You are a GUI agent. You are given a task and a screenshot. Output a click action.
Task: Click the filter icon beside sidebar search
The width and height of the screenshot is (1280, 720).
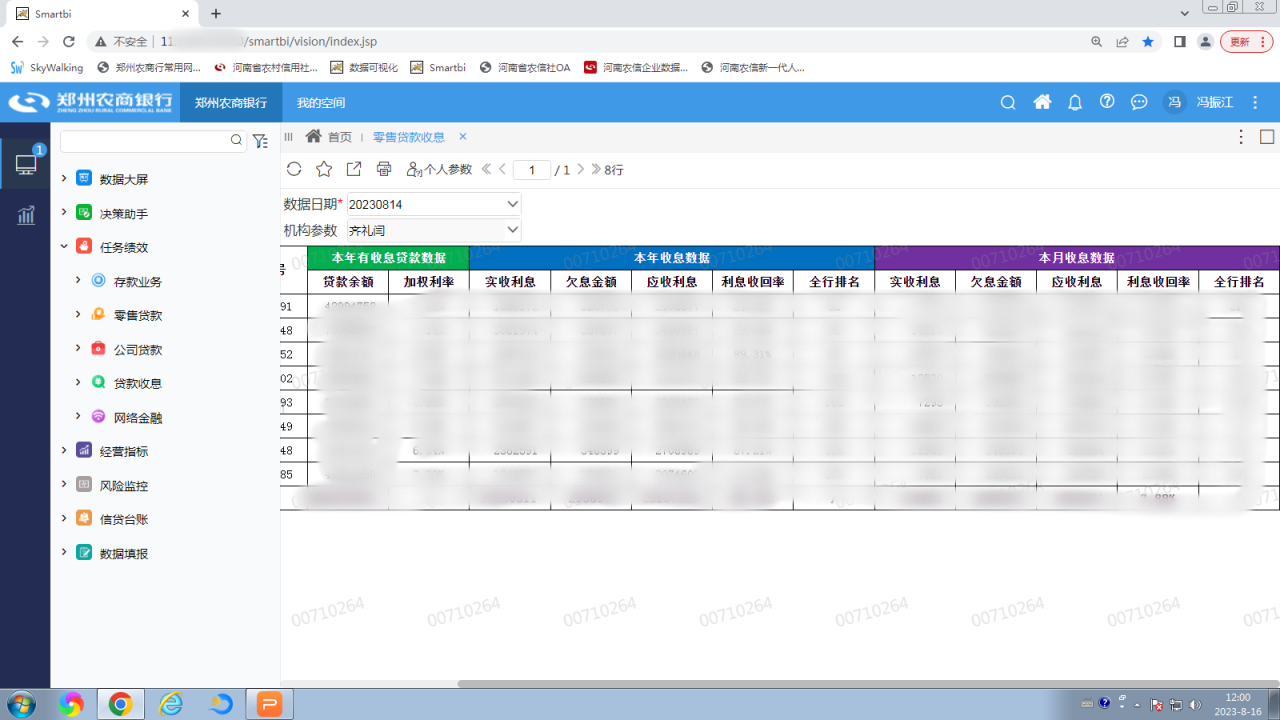coord(260,141)
